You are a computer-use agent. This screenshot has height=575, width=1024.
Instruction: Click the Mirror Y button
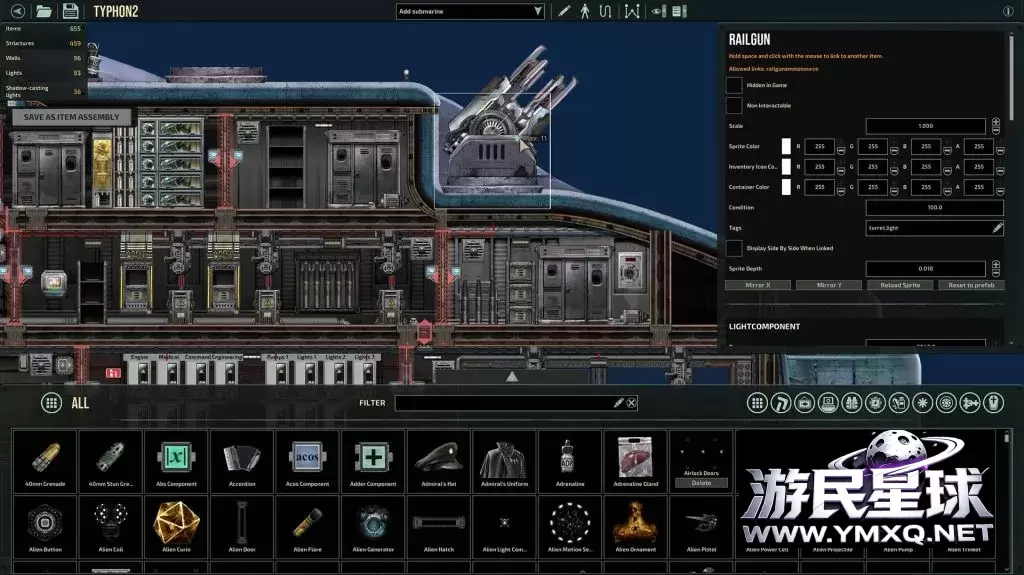pyautogui.click(x=829, y=285)
